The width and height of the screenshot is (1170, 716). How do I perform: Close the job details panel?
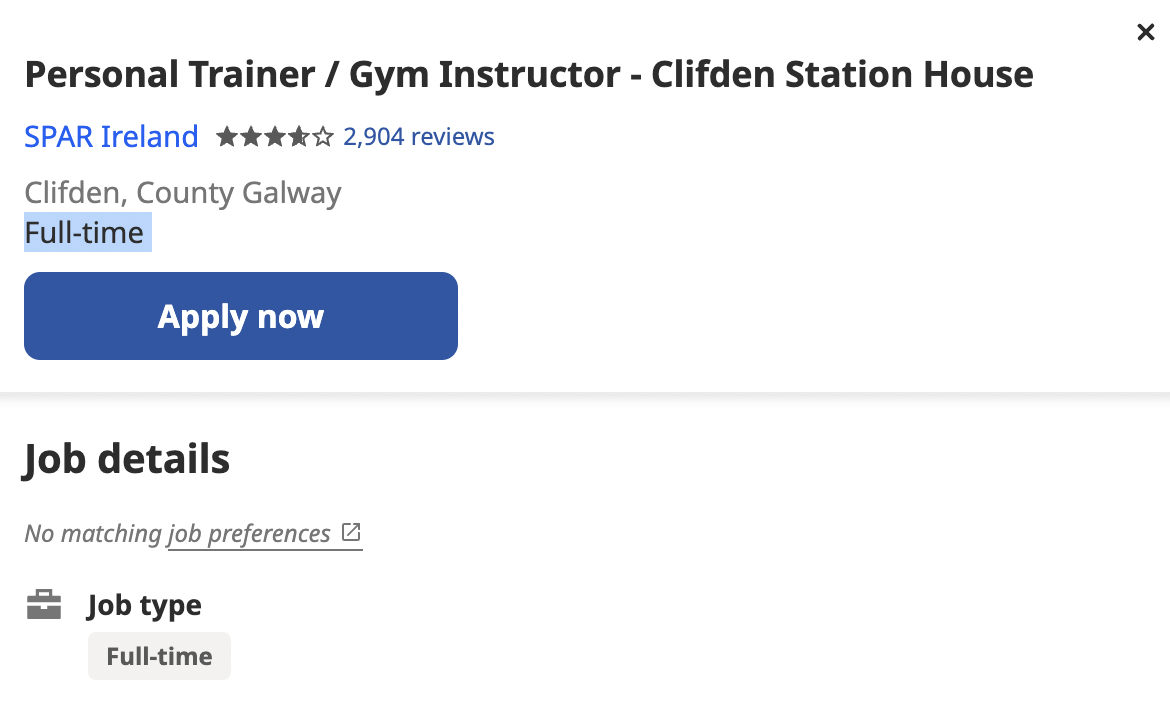pyautogui.click(x=1145, y=31)
